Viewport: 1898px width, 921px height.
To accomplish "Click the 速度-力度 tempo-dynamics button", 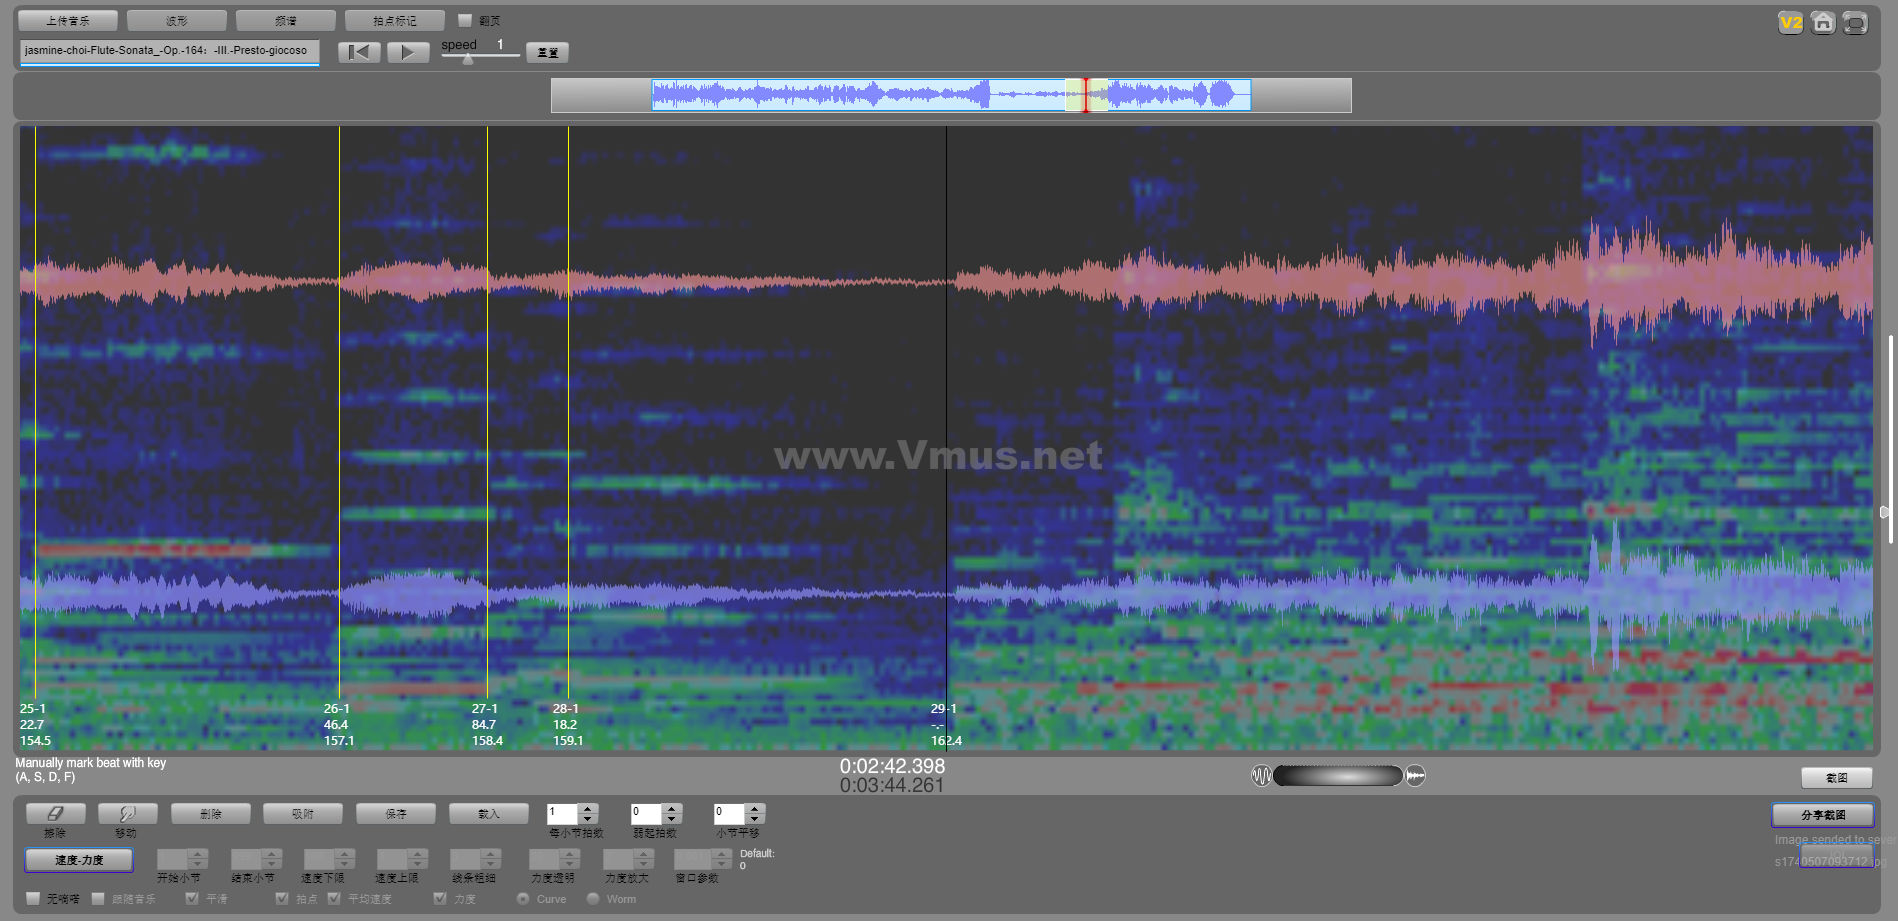I will (79, 860).
